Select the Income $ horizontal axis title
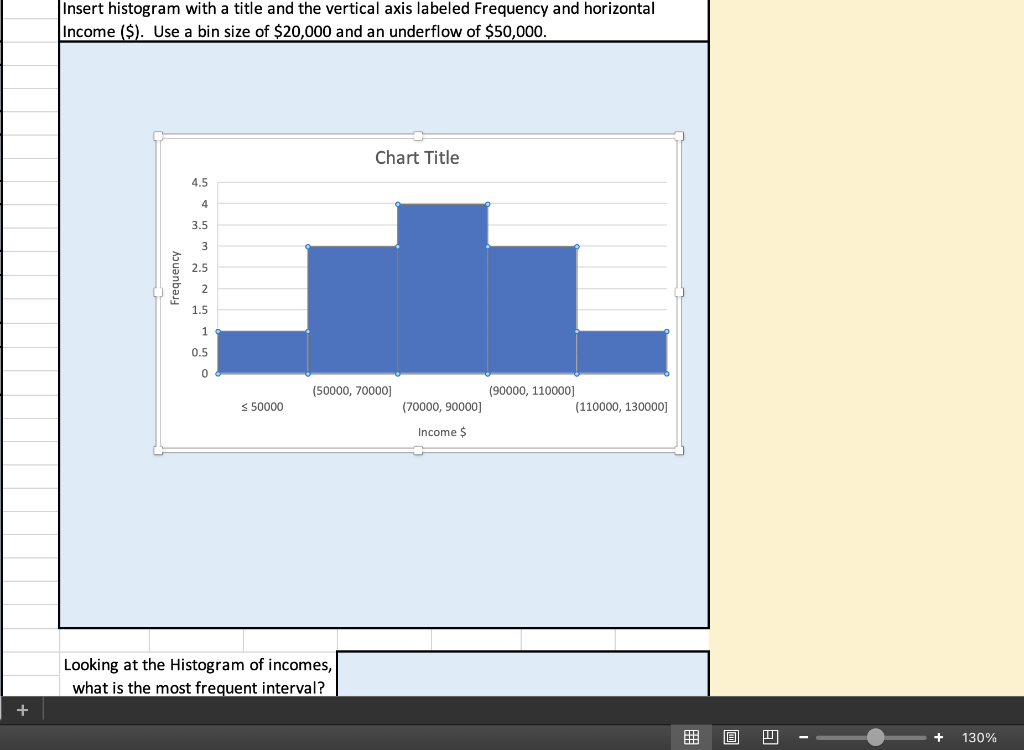 [x=441, y=431]
